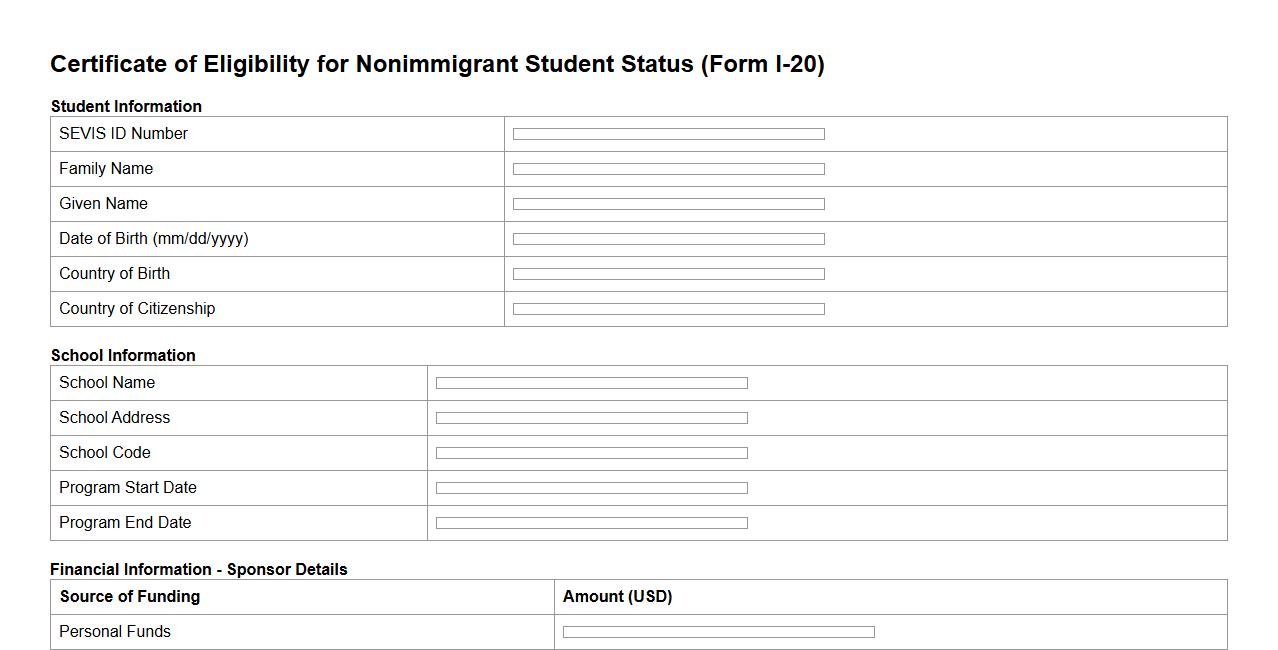Focus the Family Name text box
The image size is (1278, 650).
(x=668, y=169)
